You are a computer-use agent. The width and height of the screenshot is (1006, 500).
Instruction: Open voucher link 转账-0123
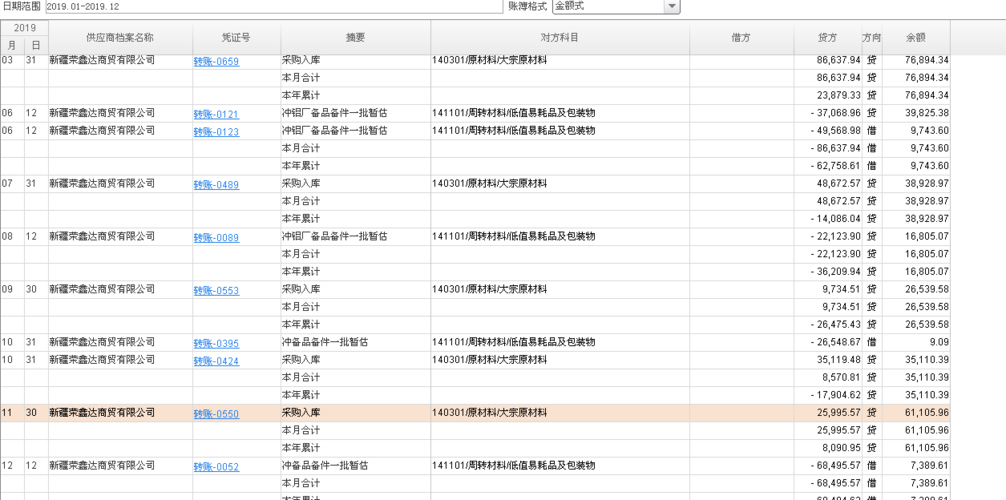[x=216, y=132]
